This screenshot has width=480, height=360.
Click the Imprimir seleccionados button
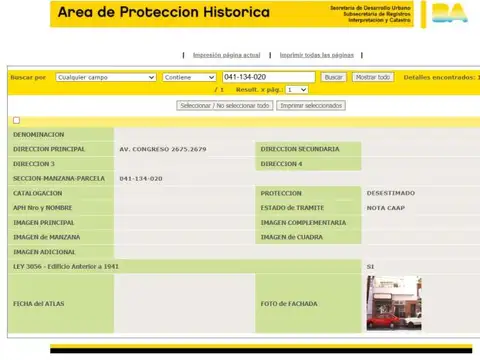pos(311,106)
